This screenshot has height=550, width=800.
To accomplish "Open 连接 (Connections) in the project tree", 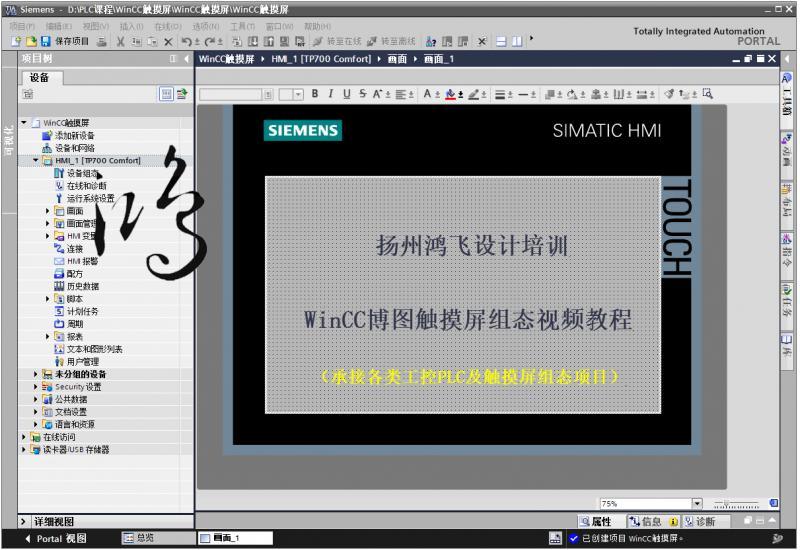I will 76,248.
